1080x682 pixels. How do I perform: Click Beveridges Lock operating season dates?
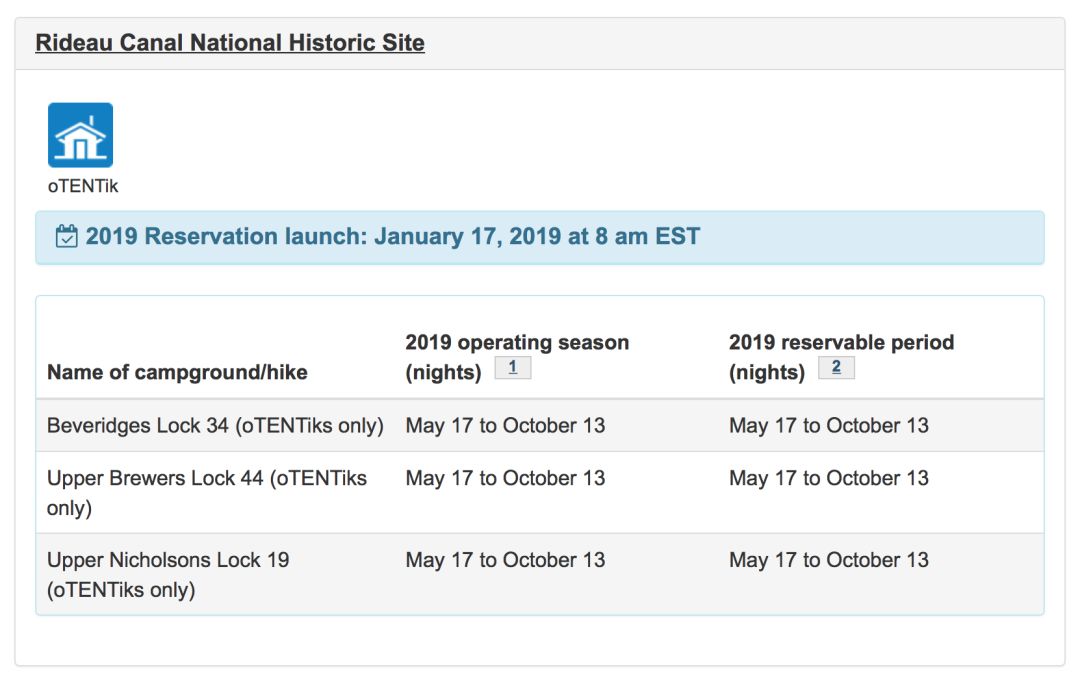pos(505,425)
